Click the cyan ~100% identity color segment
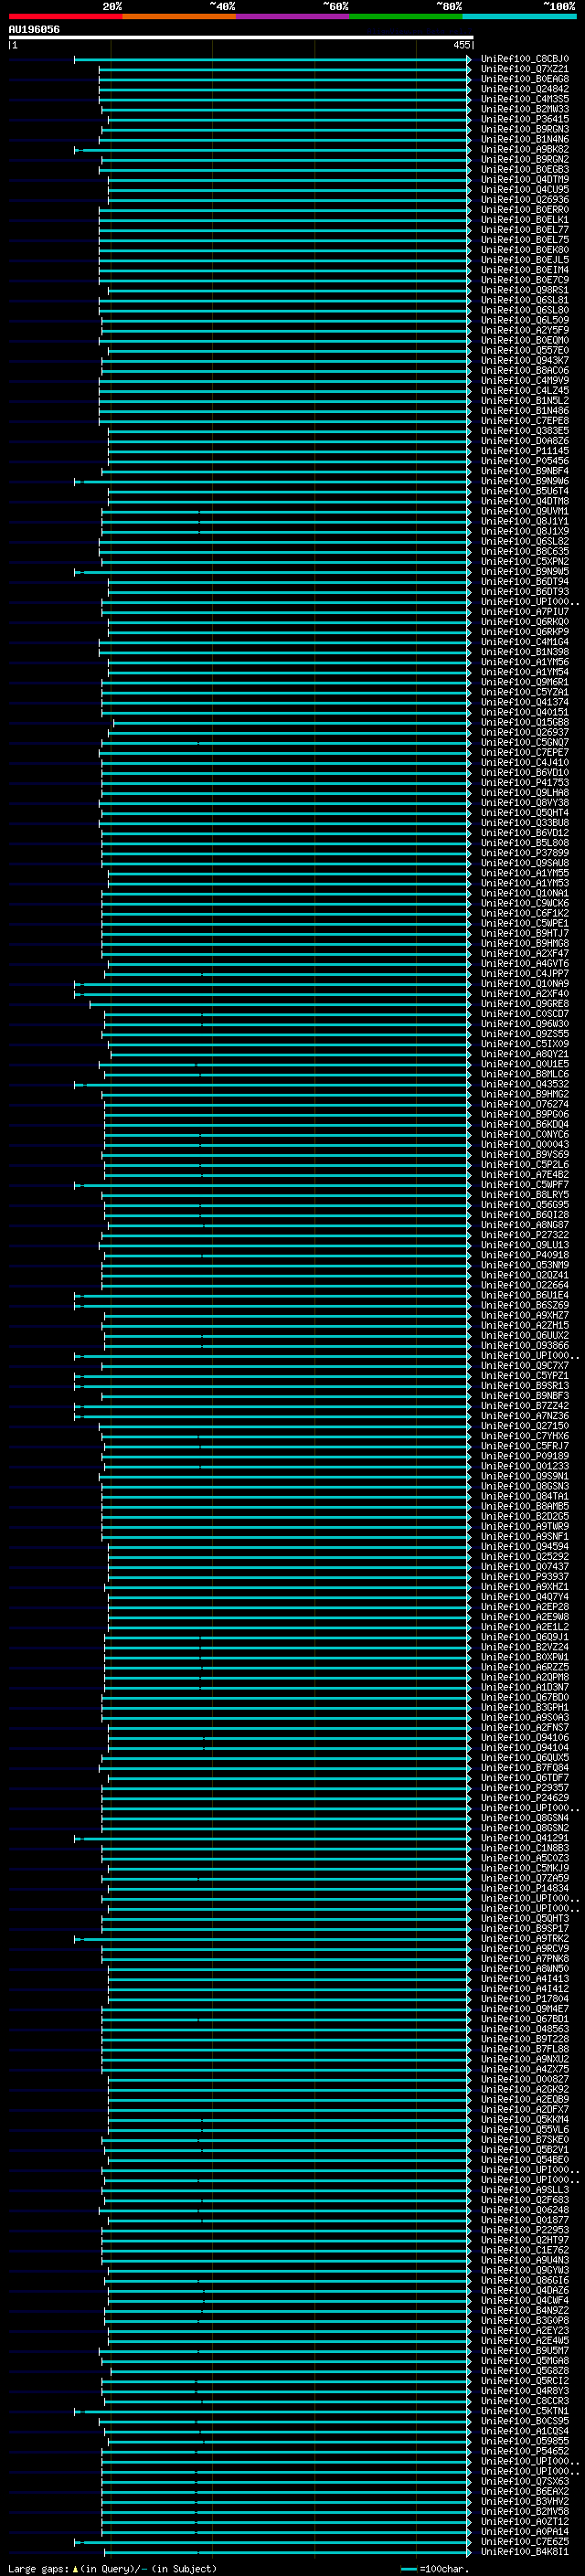 click(x=520, y=16)
